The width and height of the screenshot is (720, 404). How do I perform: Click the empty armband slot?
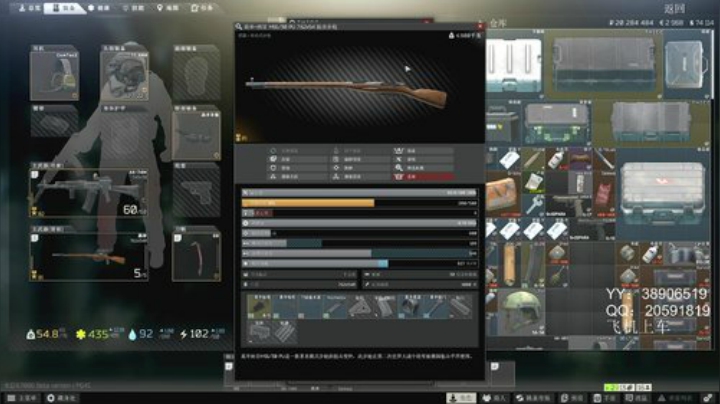coord(54,122)
